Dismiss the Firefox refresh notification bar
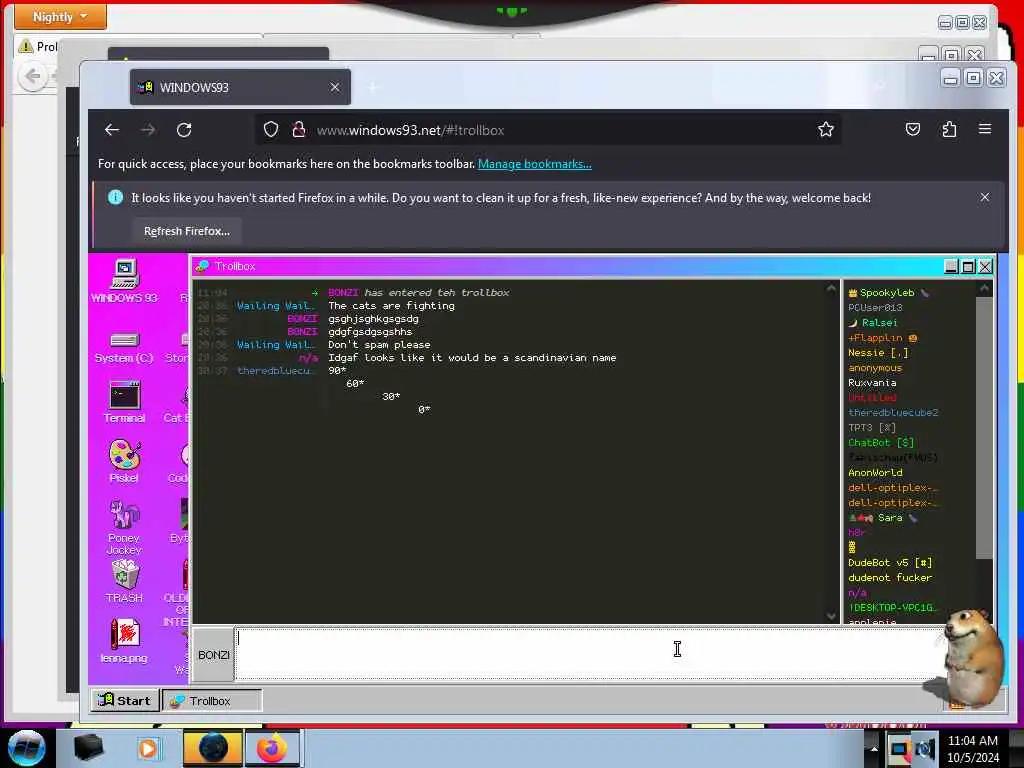Viewport: 1024px width, 768px height. [985, 197]
